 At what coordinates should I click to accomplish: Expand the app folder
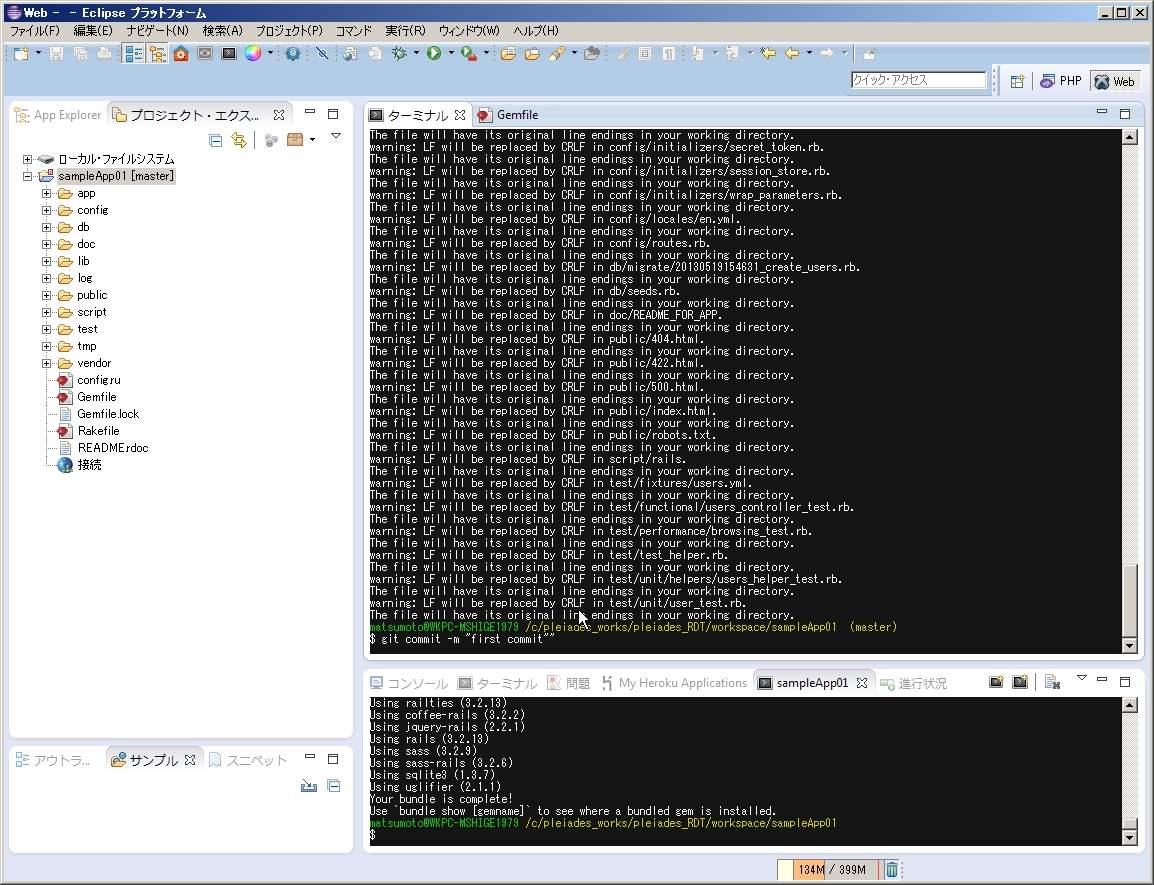[46, 194]
